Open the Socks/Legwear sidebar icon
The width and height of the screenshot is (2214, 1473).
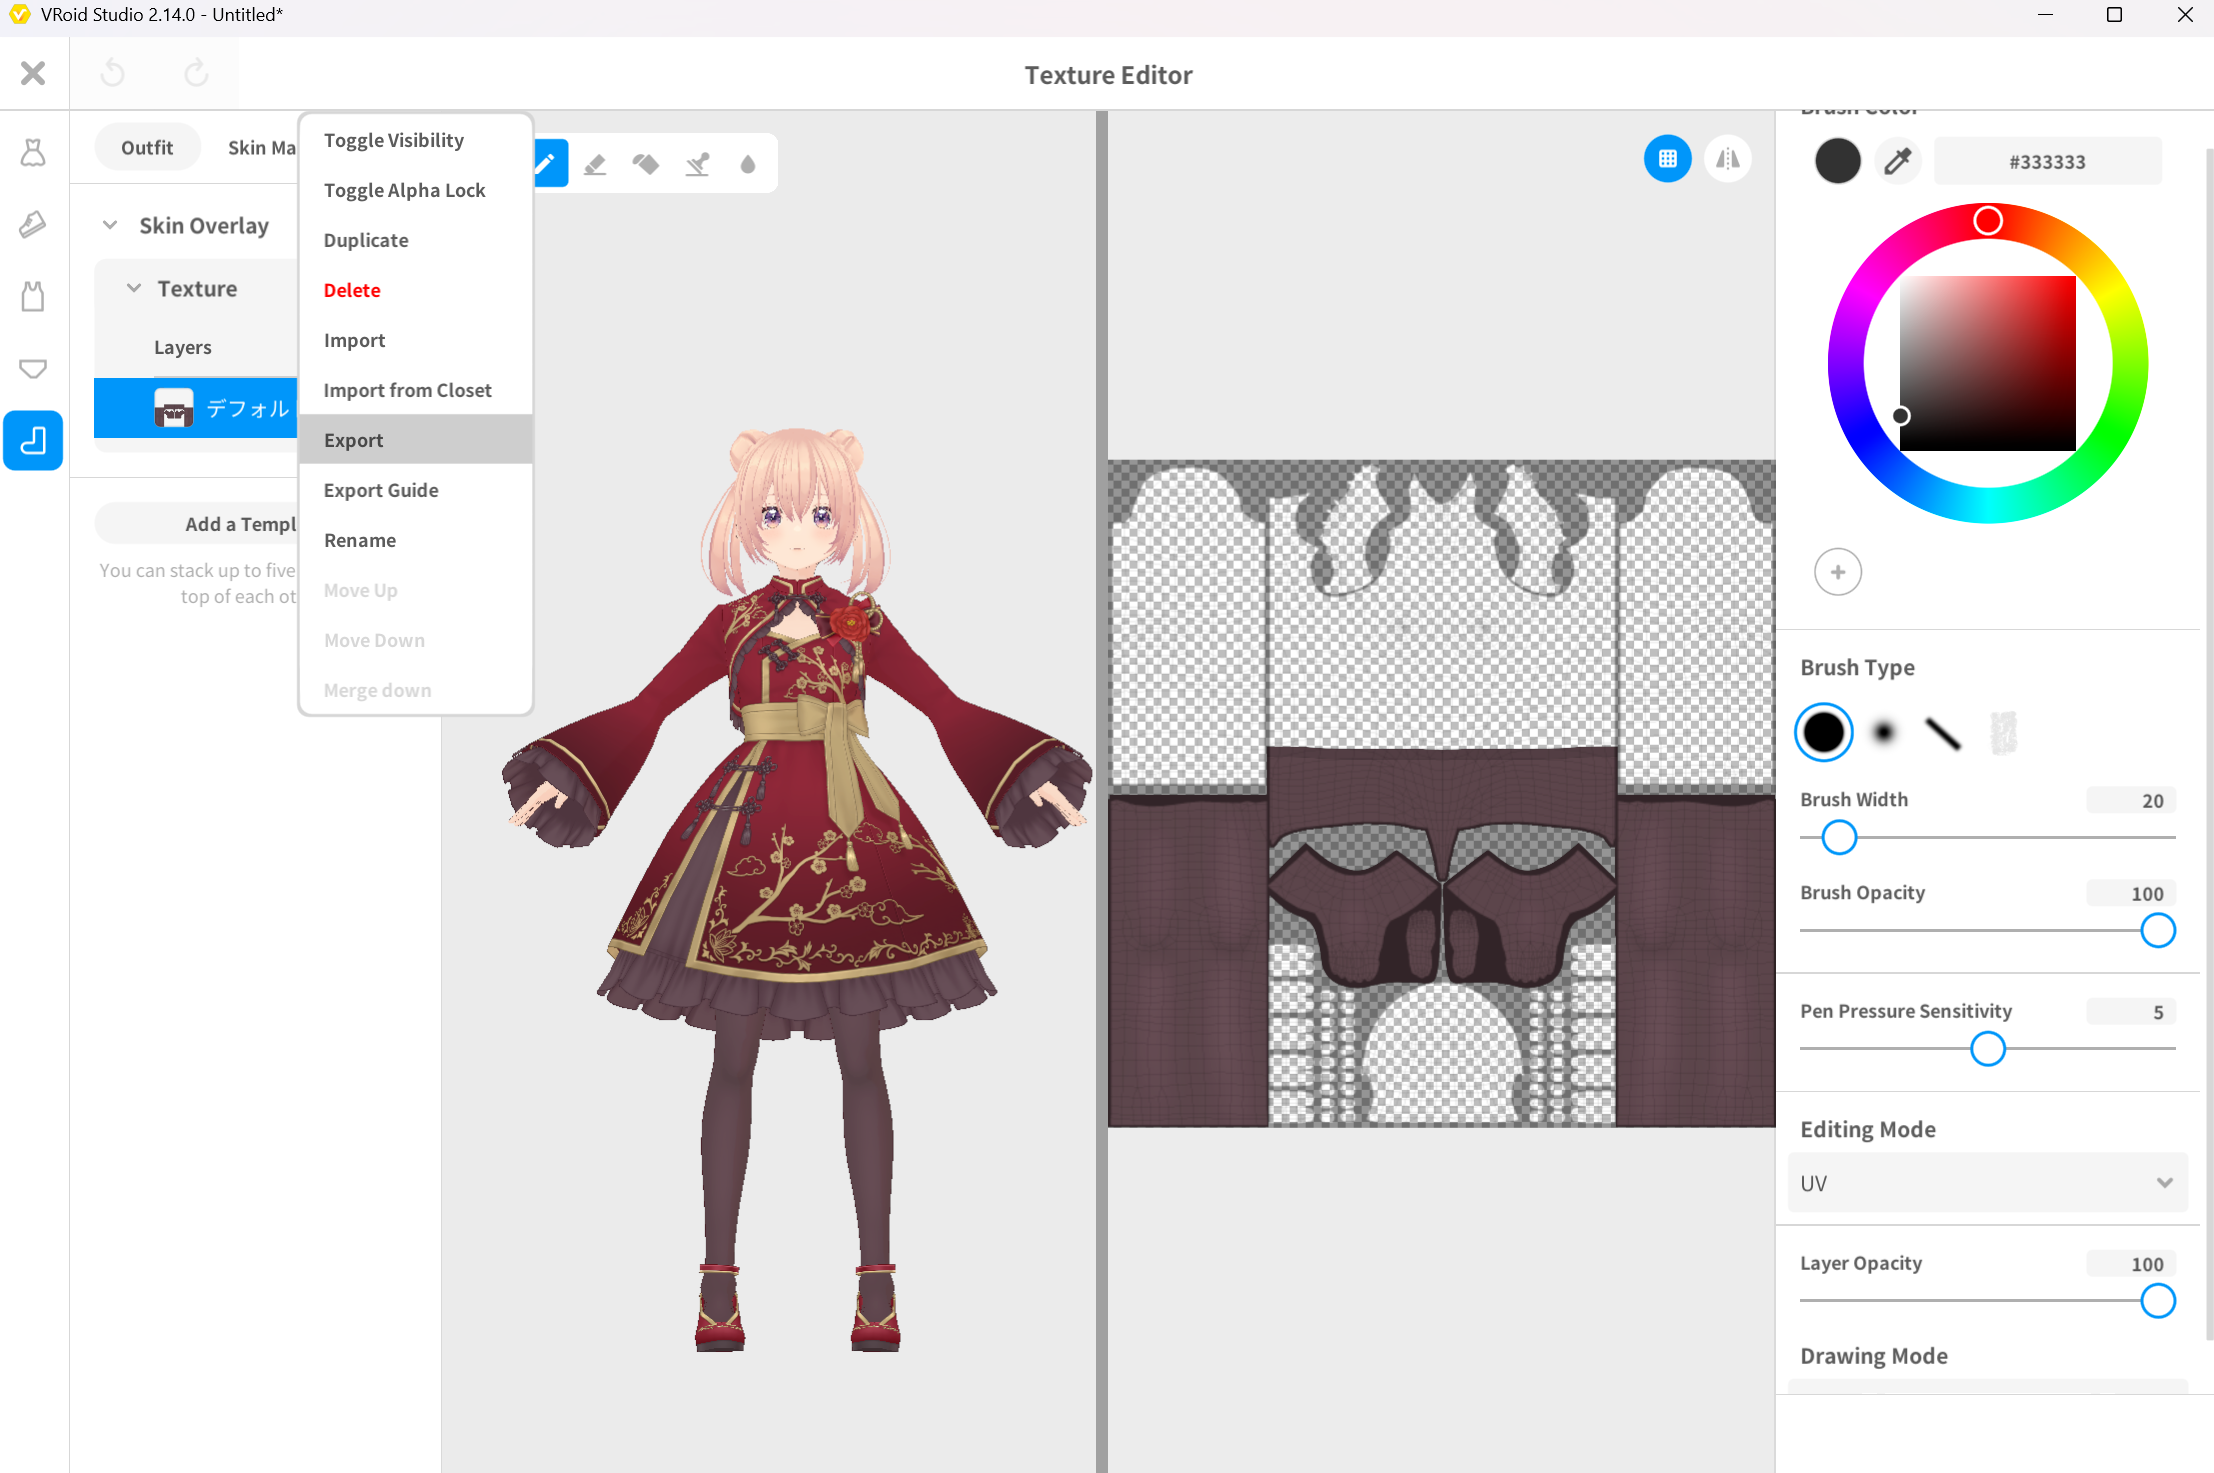click(x=33, y=440)
